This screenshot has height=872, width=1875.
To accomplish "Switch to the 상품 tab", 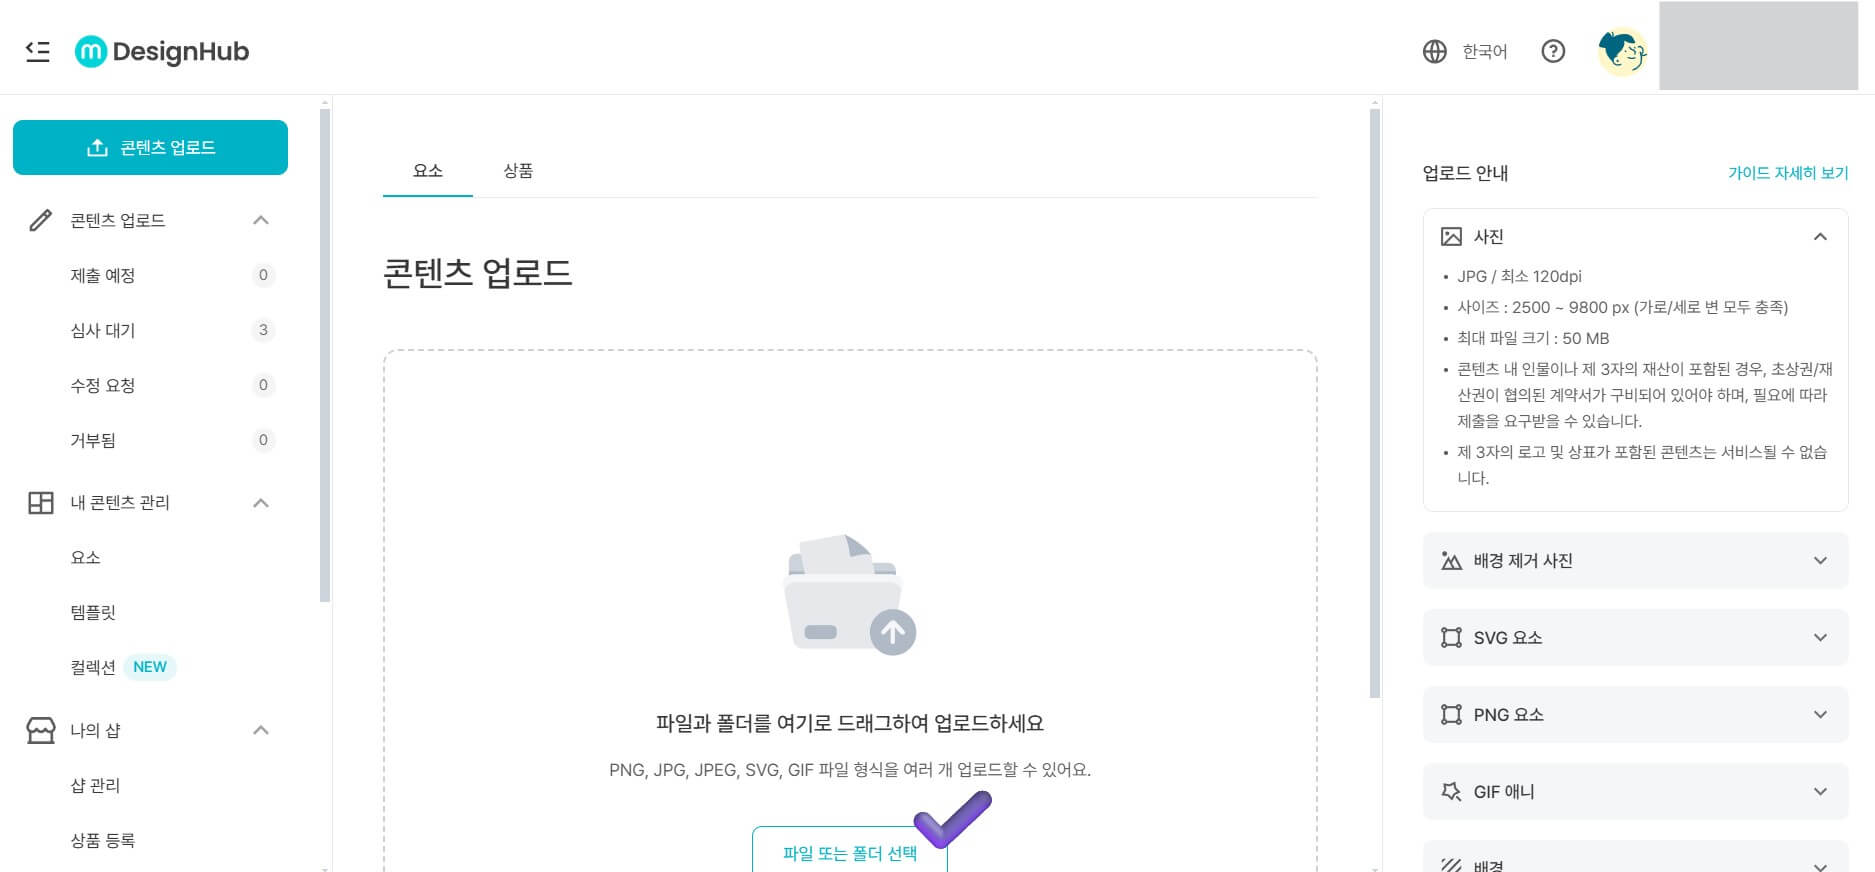I will 519,171.
